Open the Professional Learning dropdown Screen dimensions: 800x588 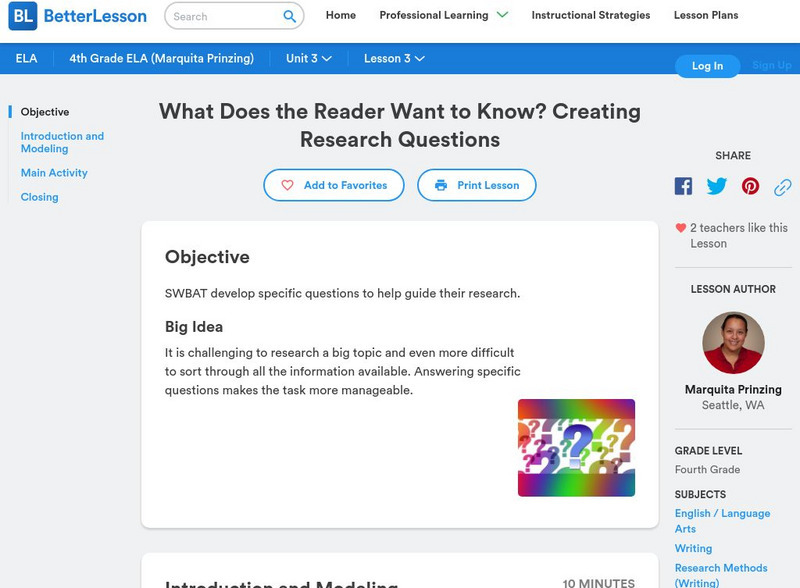click(x=443, y=15)
